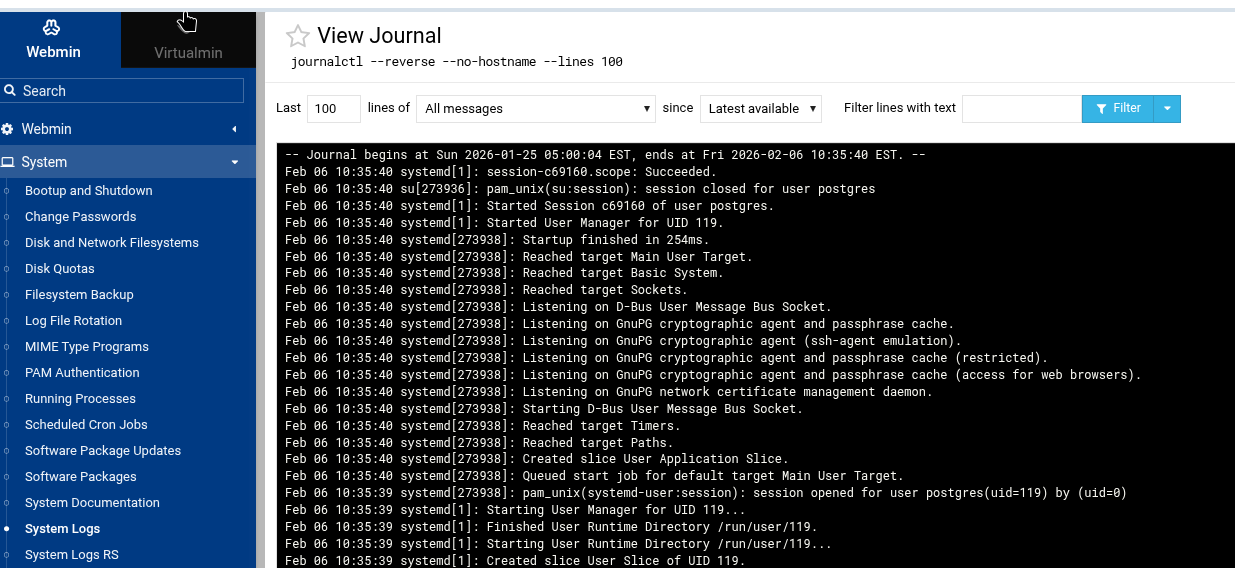Open the All messages dropdown
The height and width of the screenshot is (568, 1235).
[536, 108]
